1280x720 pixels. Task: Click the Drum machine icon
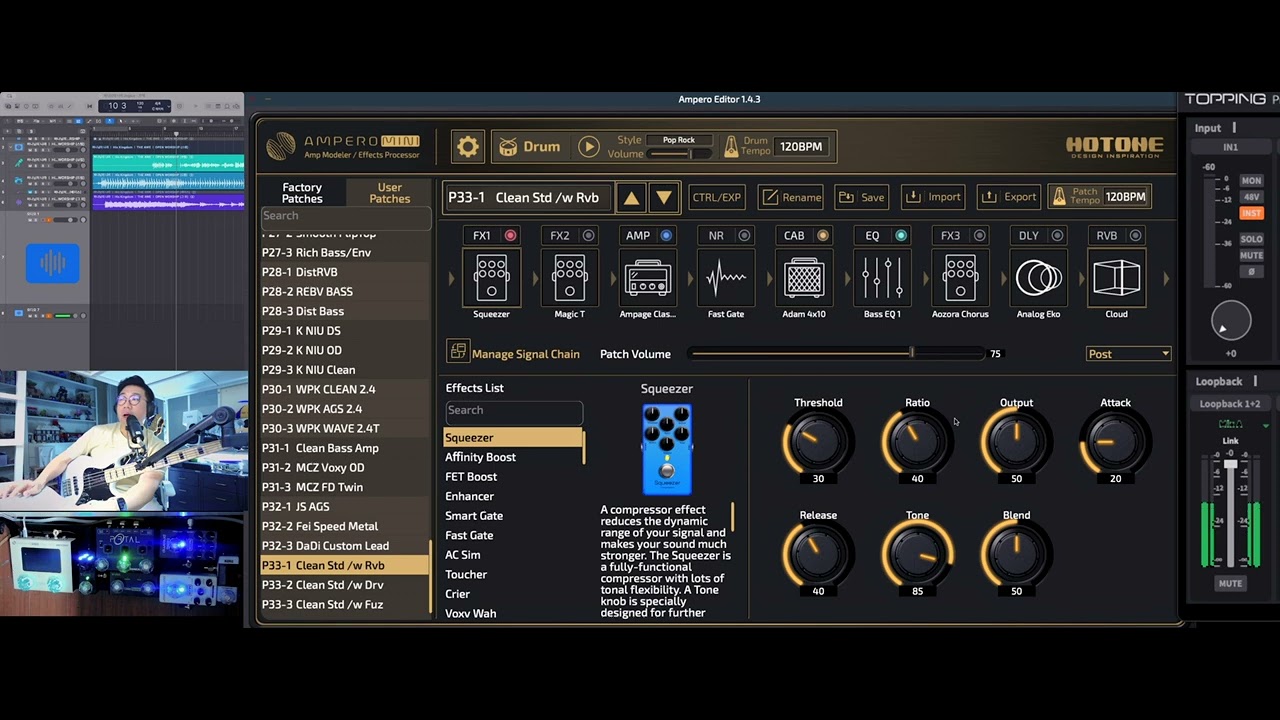pos(508,147)
